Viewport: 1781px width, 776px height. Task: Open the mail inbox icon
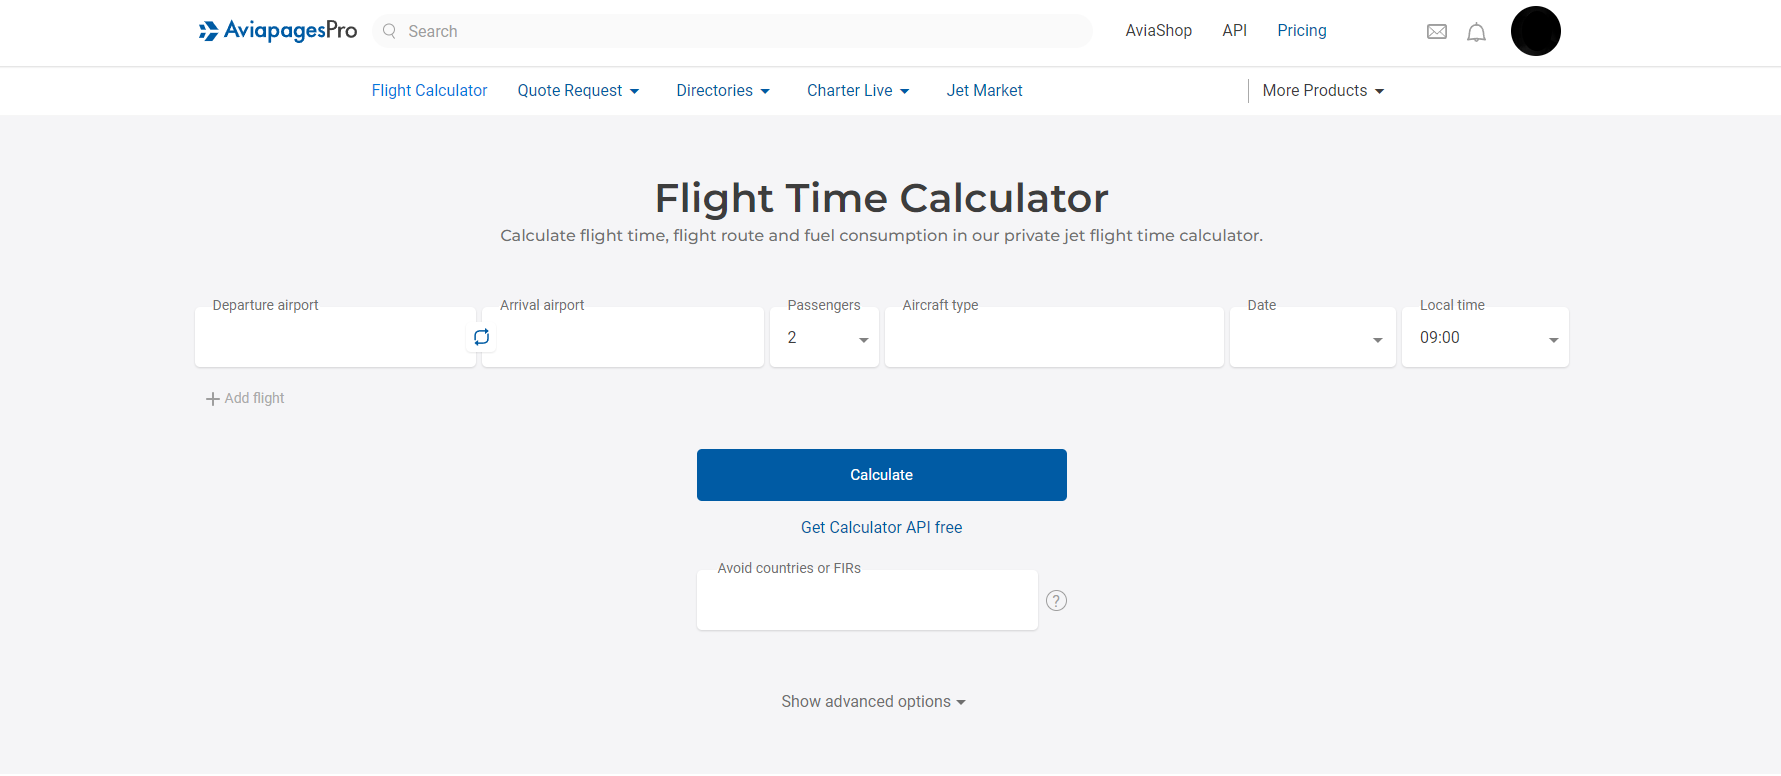[x=1437, y=32]
